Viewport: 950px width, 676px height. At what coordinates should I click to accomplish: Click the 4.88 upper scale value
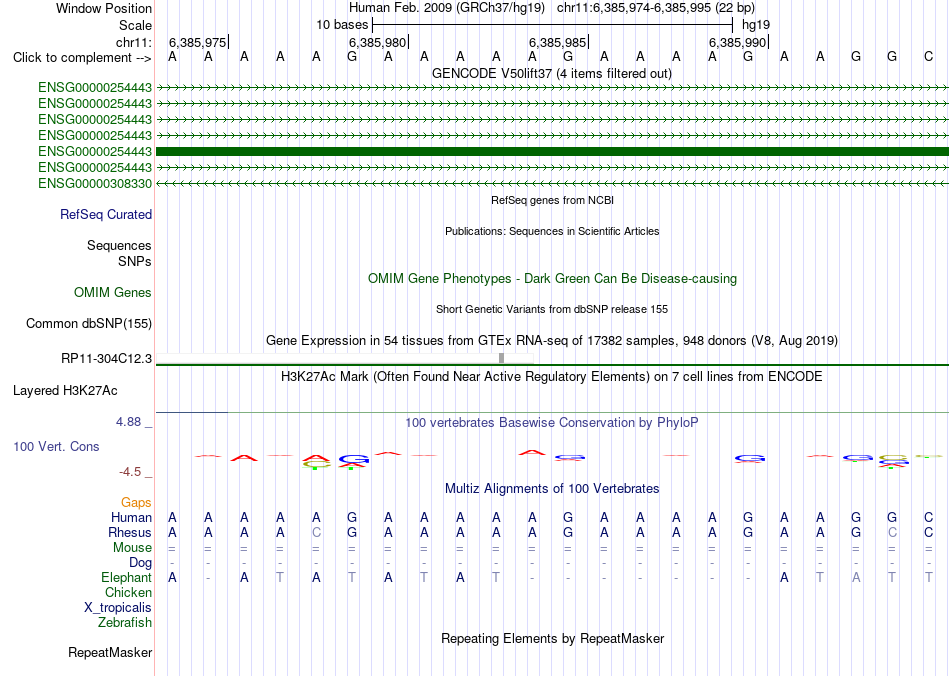pos(128,422)
